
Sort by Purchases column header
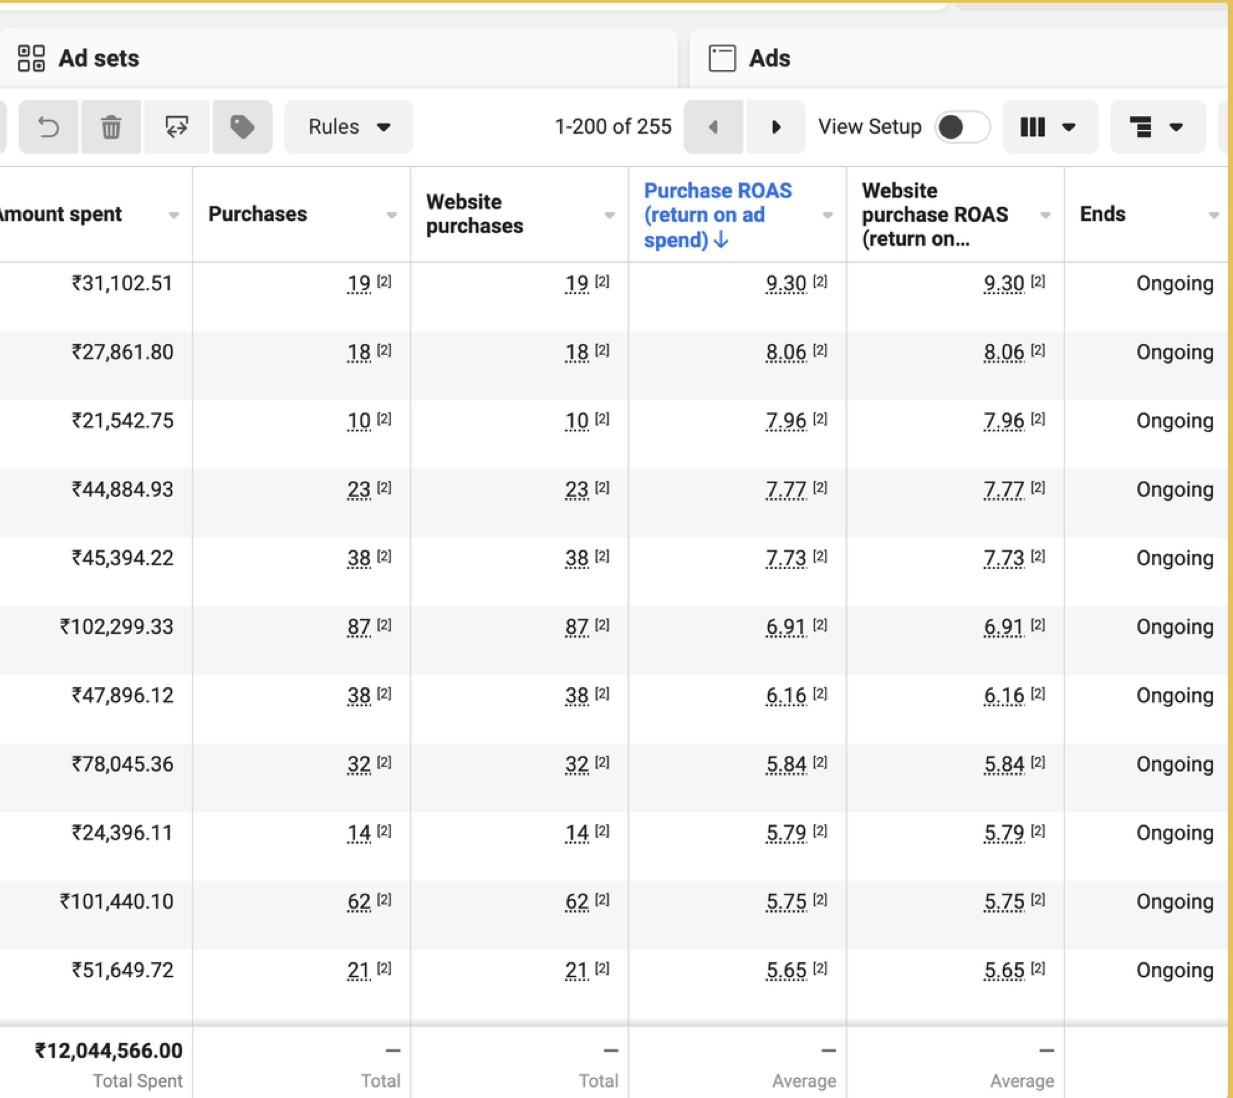point(257,214)
